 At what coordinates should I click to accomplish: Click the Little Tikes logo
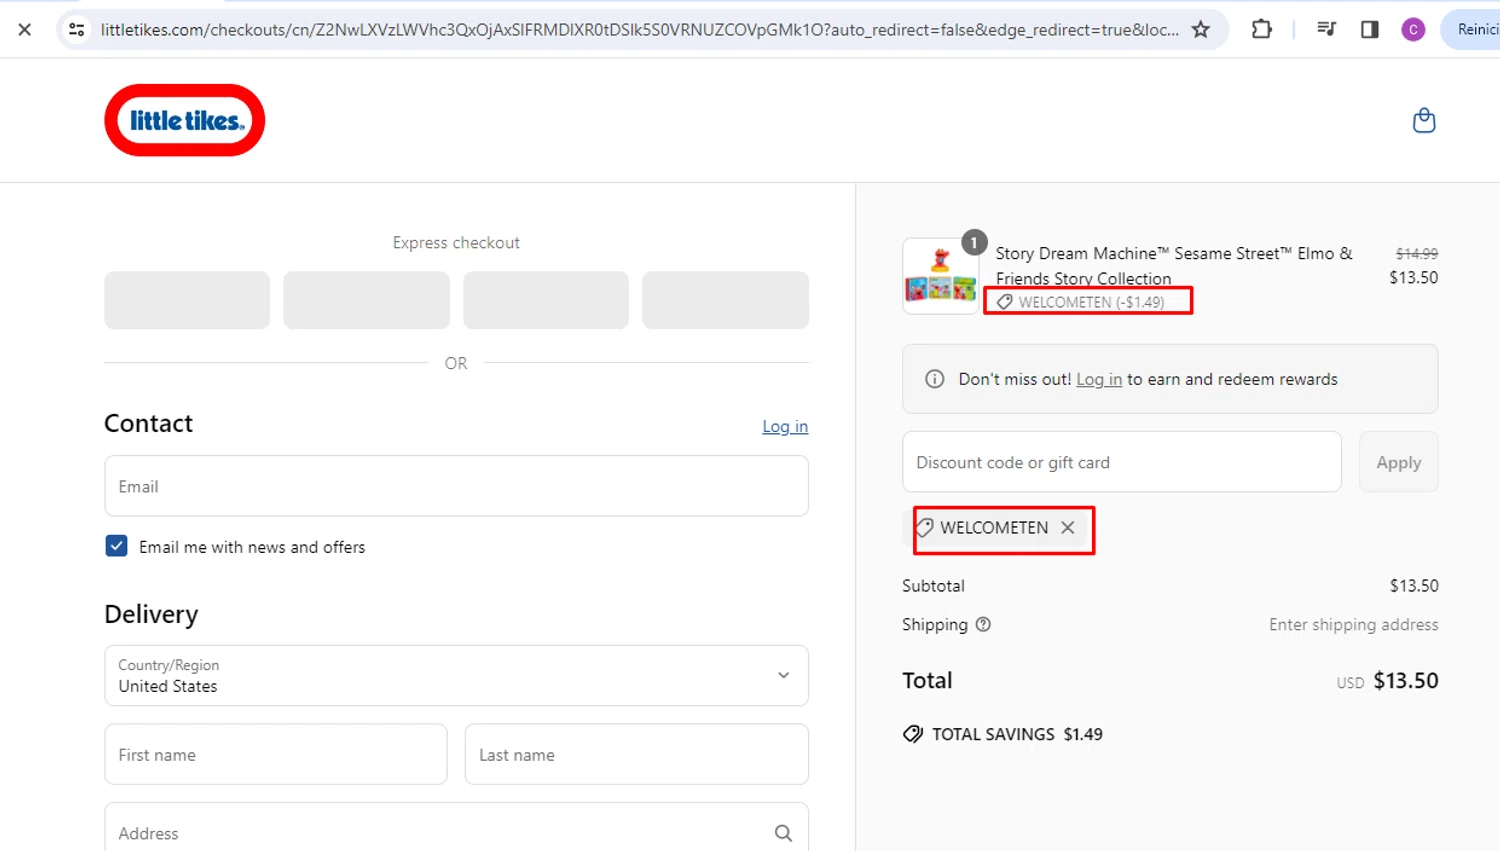185,120
